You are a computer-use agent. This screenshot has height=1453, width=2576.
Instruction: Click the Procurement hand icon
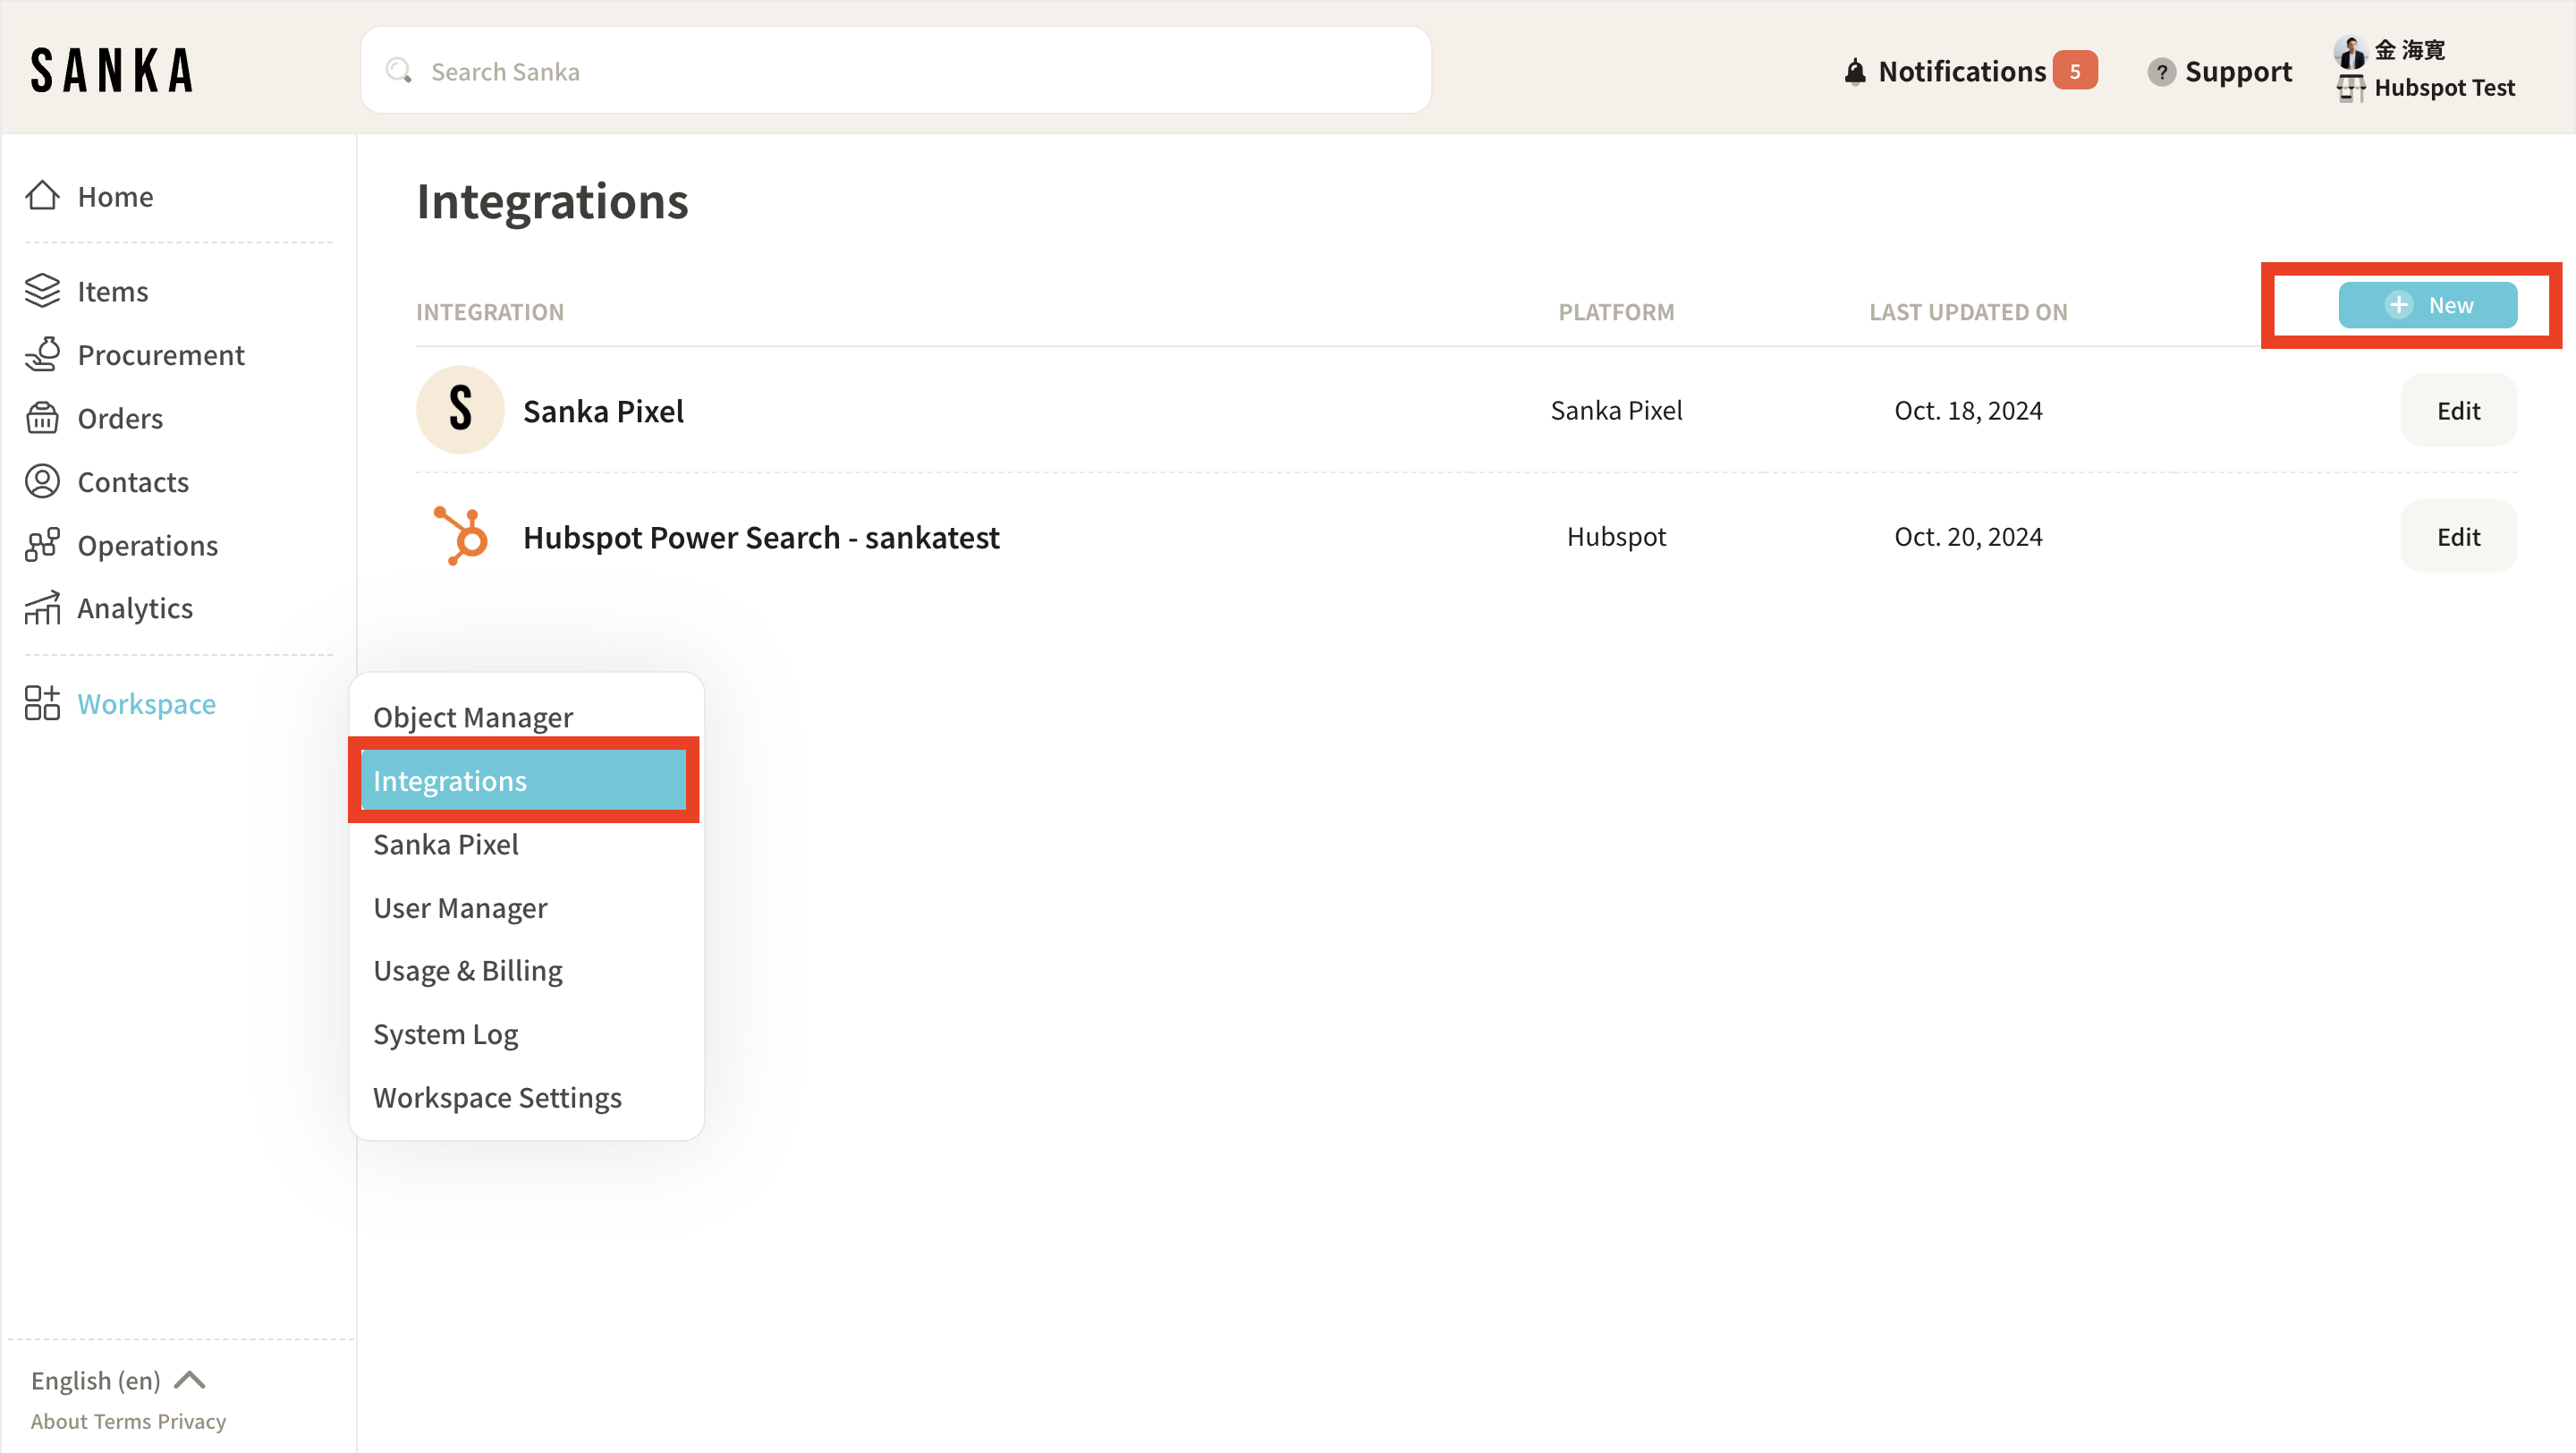42,354
